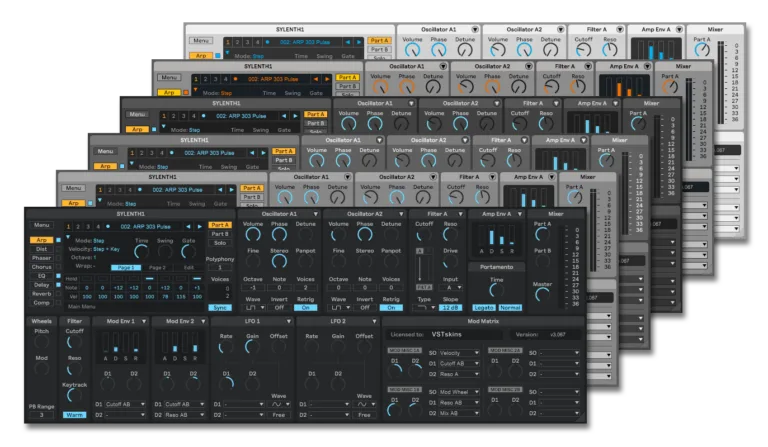Adjust Oscillator A1 Volume knob in front dark window
The width and height of the screenshot is (768, 447).
click(253, 235)
